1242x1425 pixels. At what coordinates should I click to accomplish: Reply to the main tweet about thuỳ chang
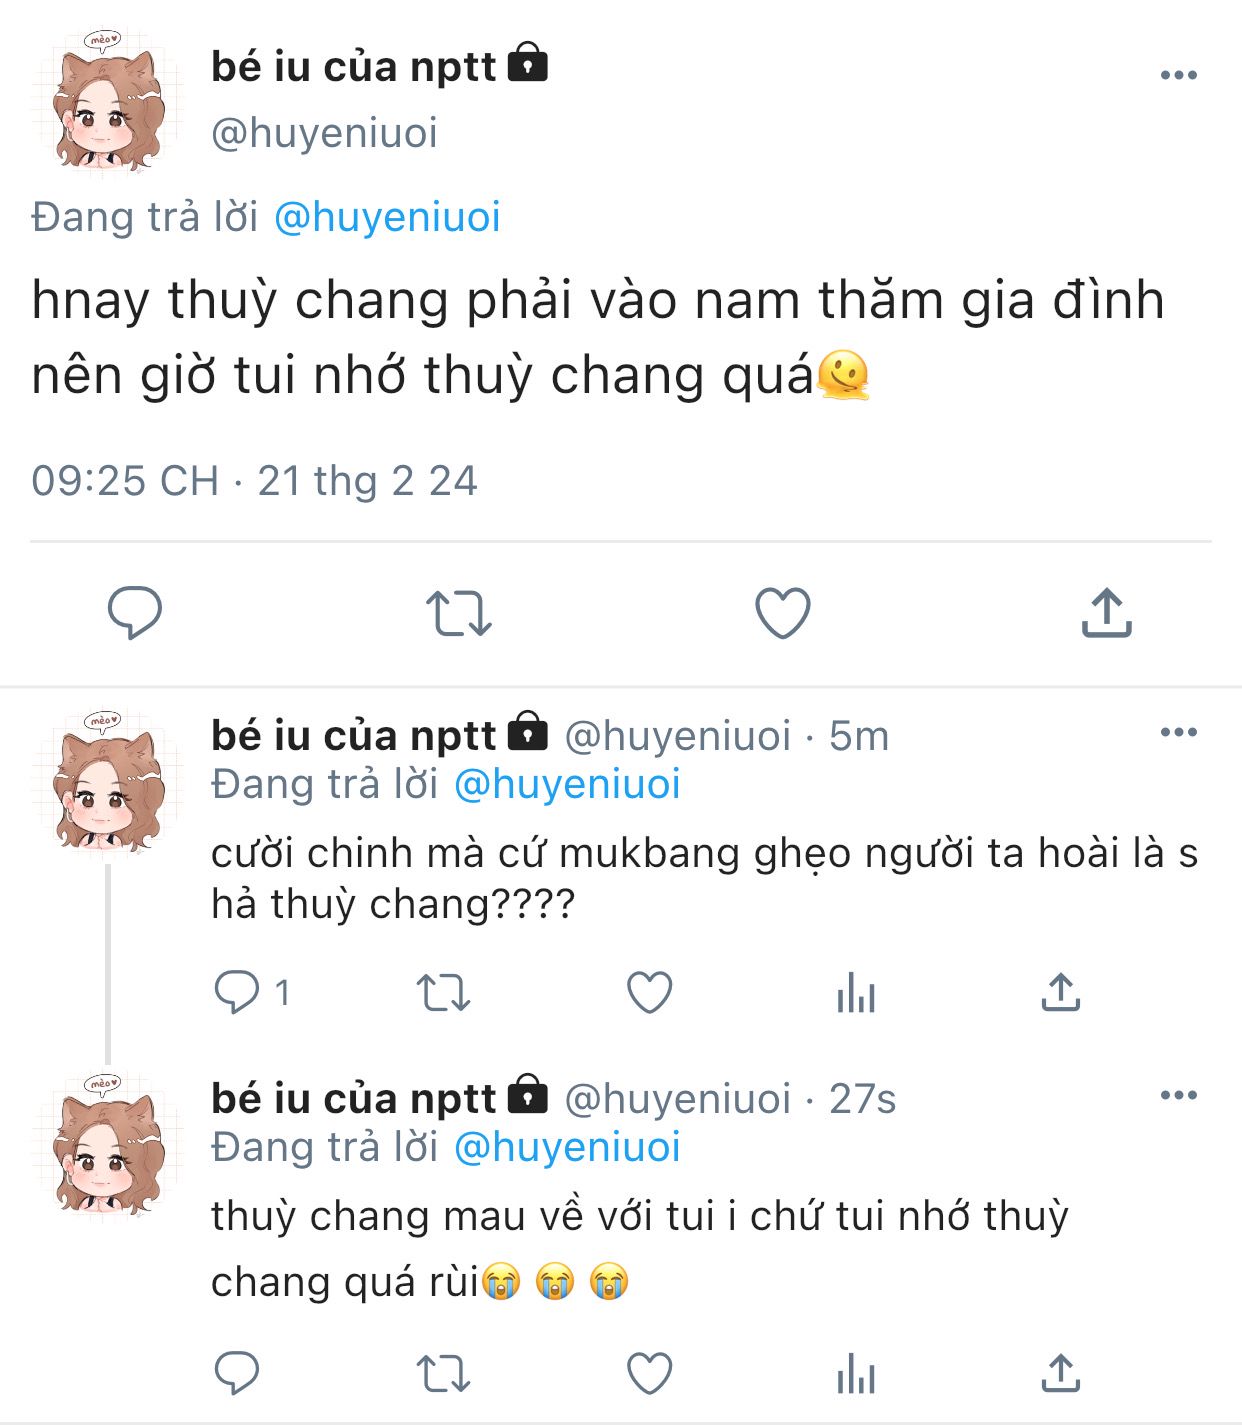134,612
